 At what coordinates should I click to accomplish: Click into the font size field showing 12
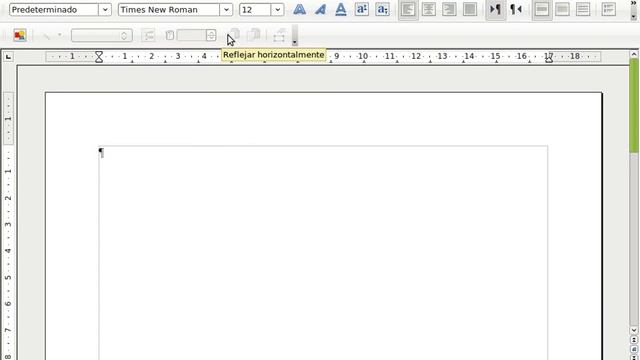coord(255,9)
